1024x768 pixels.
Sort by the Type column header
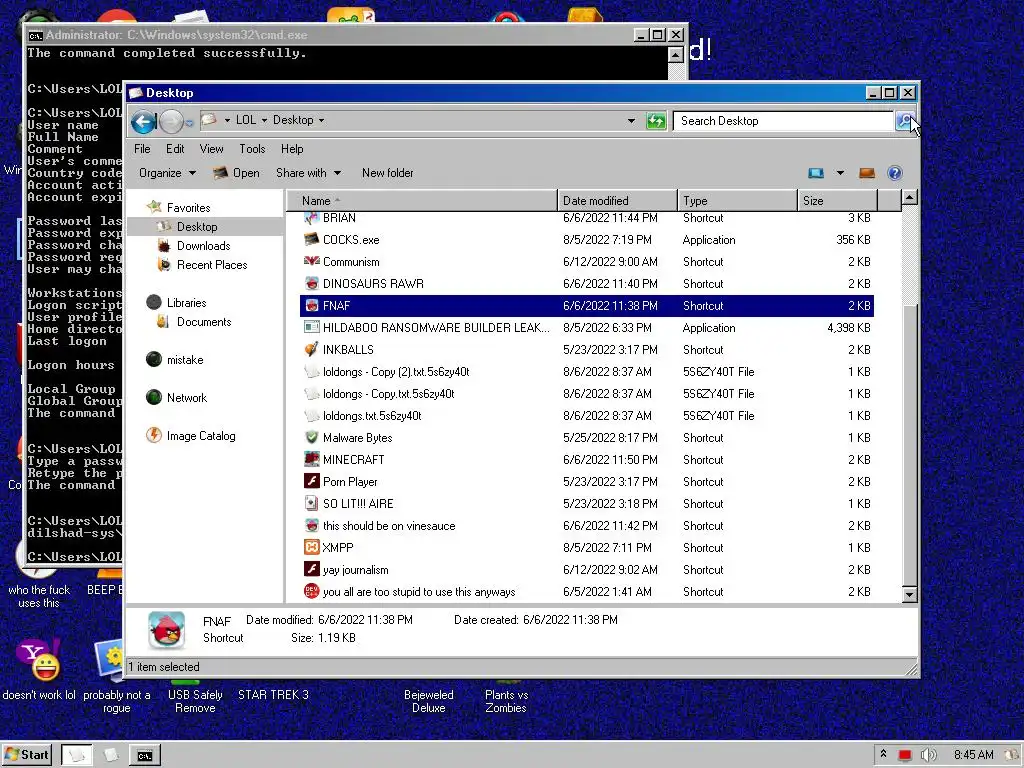pos(737,200)
